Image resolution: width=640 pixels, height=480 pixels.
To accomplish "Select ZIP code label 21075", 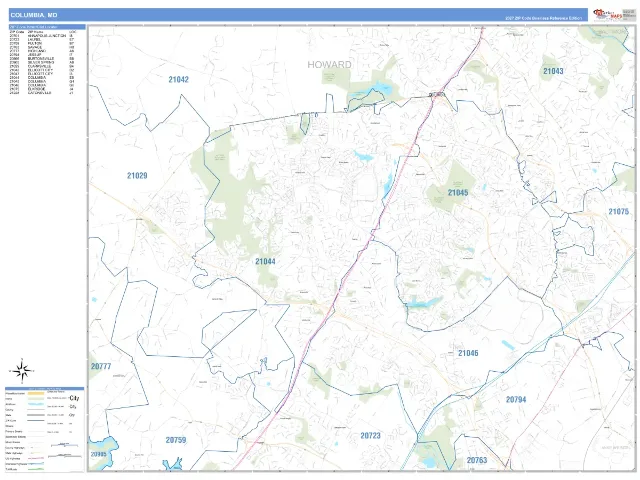I will click(x=619, y=211).
